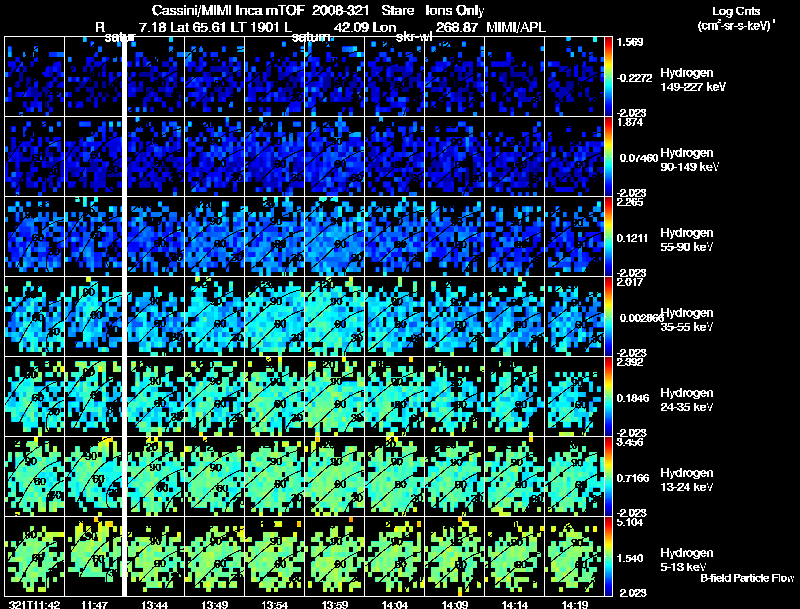Click the 14:04 time label

pos(395,604)
